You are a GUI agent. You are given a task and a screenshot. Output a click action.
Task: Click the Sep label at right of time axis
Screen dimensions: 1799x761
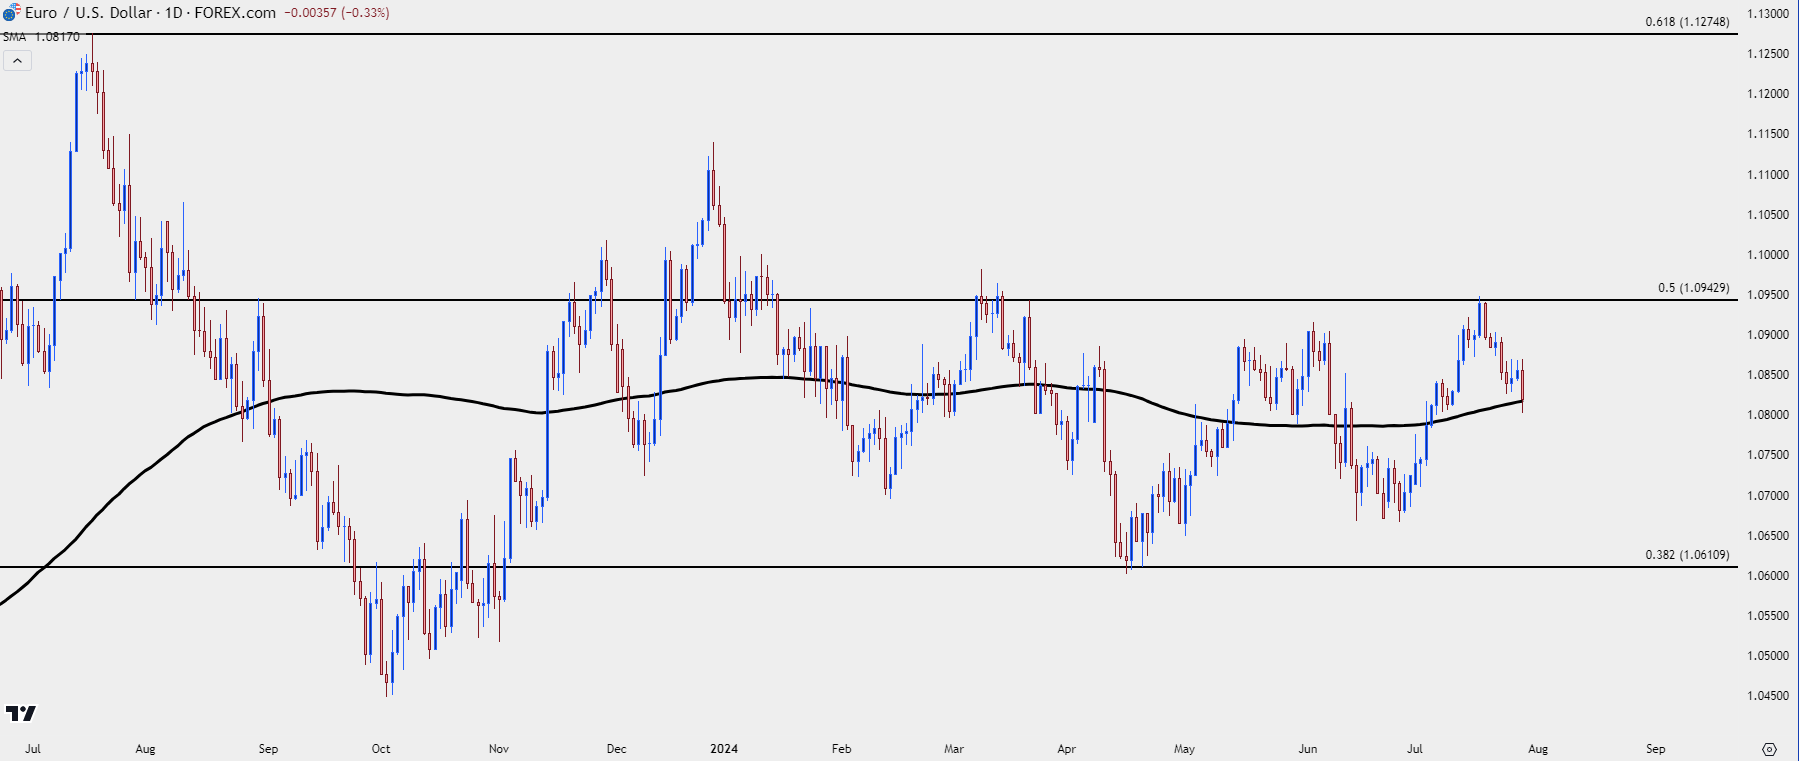tap(1656, 749)
